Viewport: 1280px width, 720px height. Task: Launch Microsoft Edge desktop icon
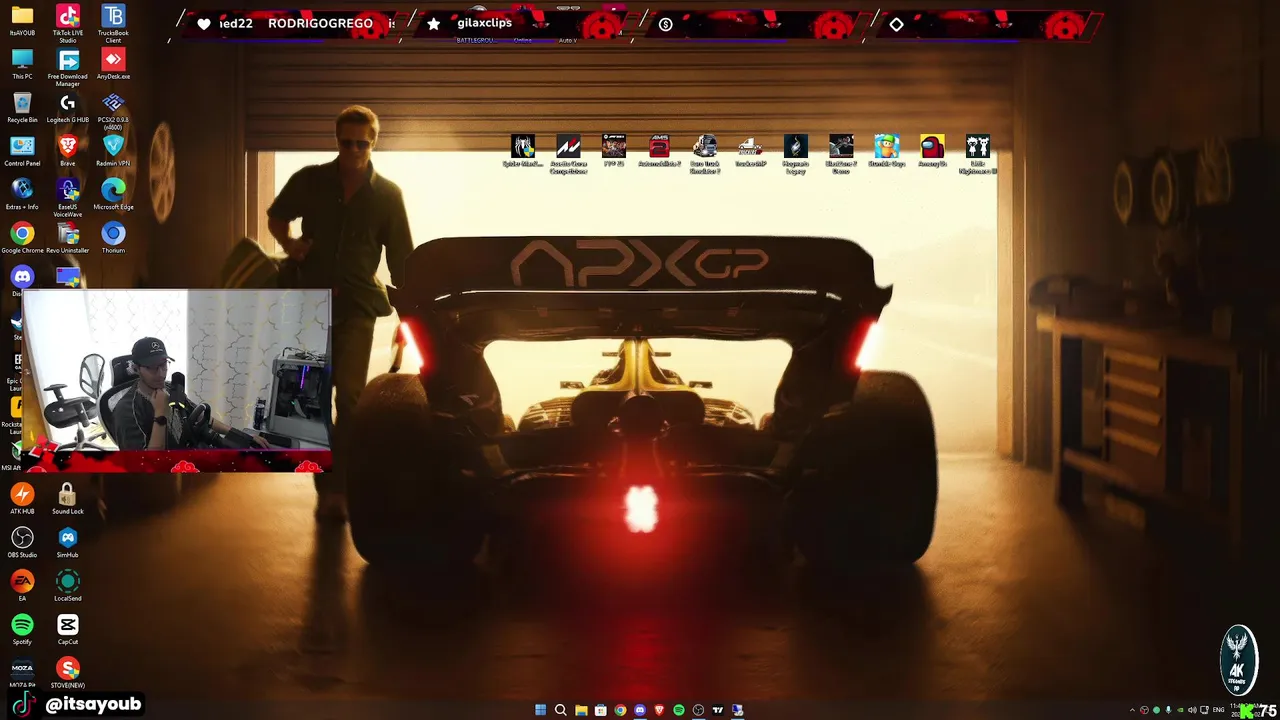113,194
